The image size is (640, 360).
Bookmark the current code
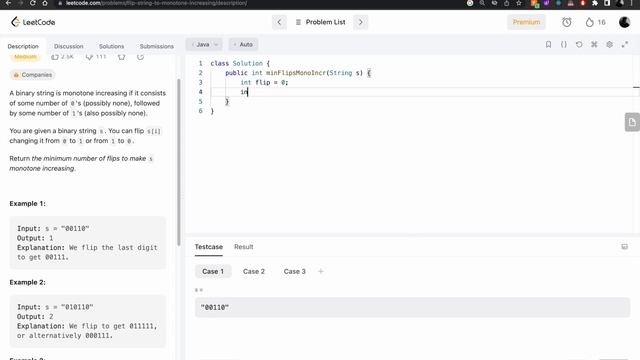pos(548,44)
